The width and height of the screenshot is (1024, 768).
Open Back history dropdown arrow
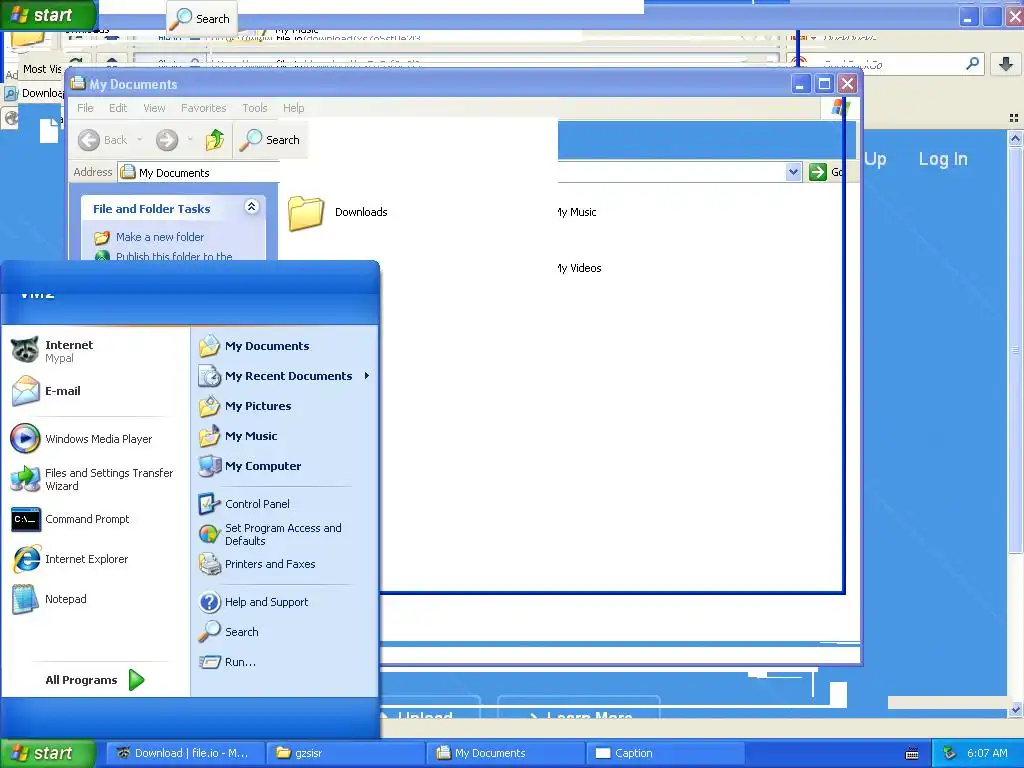tap(140, 140)
